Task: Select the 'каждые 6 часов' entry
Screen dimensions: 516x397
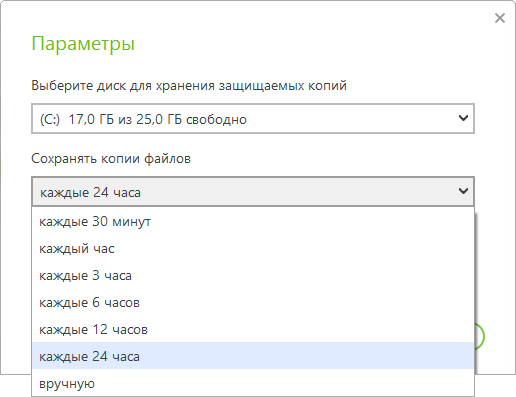Action: [x=253, y=302]
